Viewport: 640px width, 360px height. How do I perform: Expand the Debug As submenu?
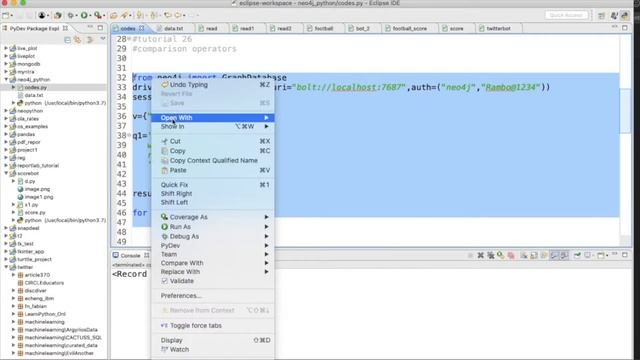[x=213, y=236]
